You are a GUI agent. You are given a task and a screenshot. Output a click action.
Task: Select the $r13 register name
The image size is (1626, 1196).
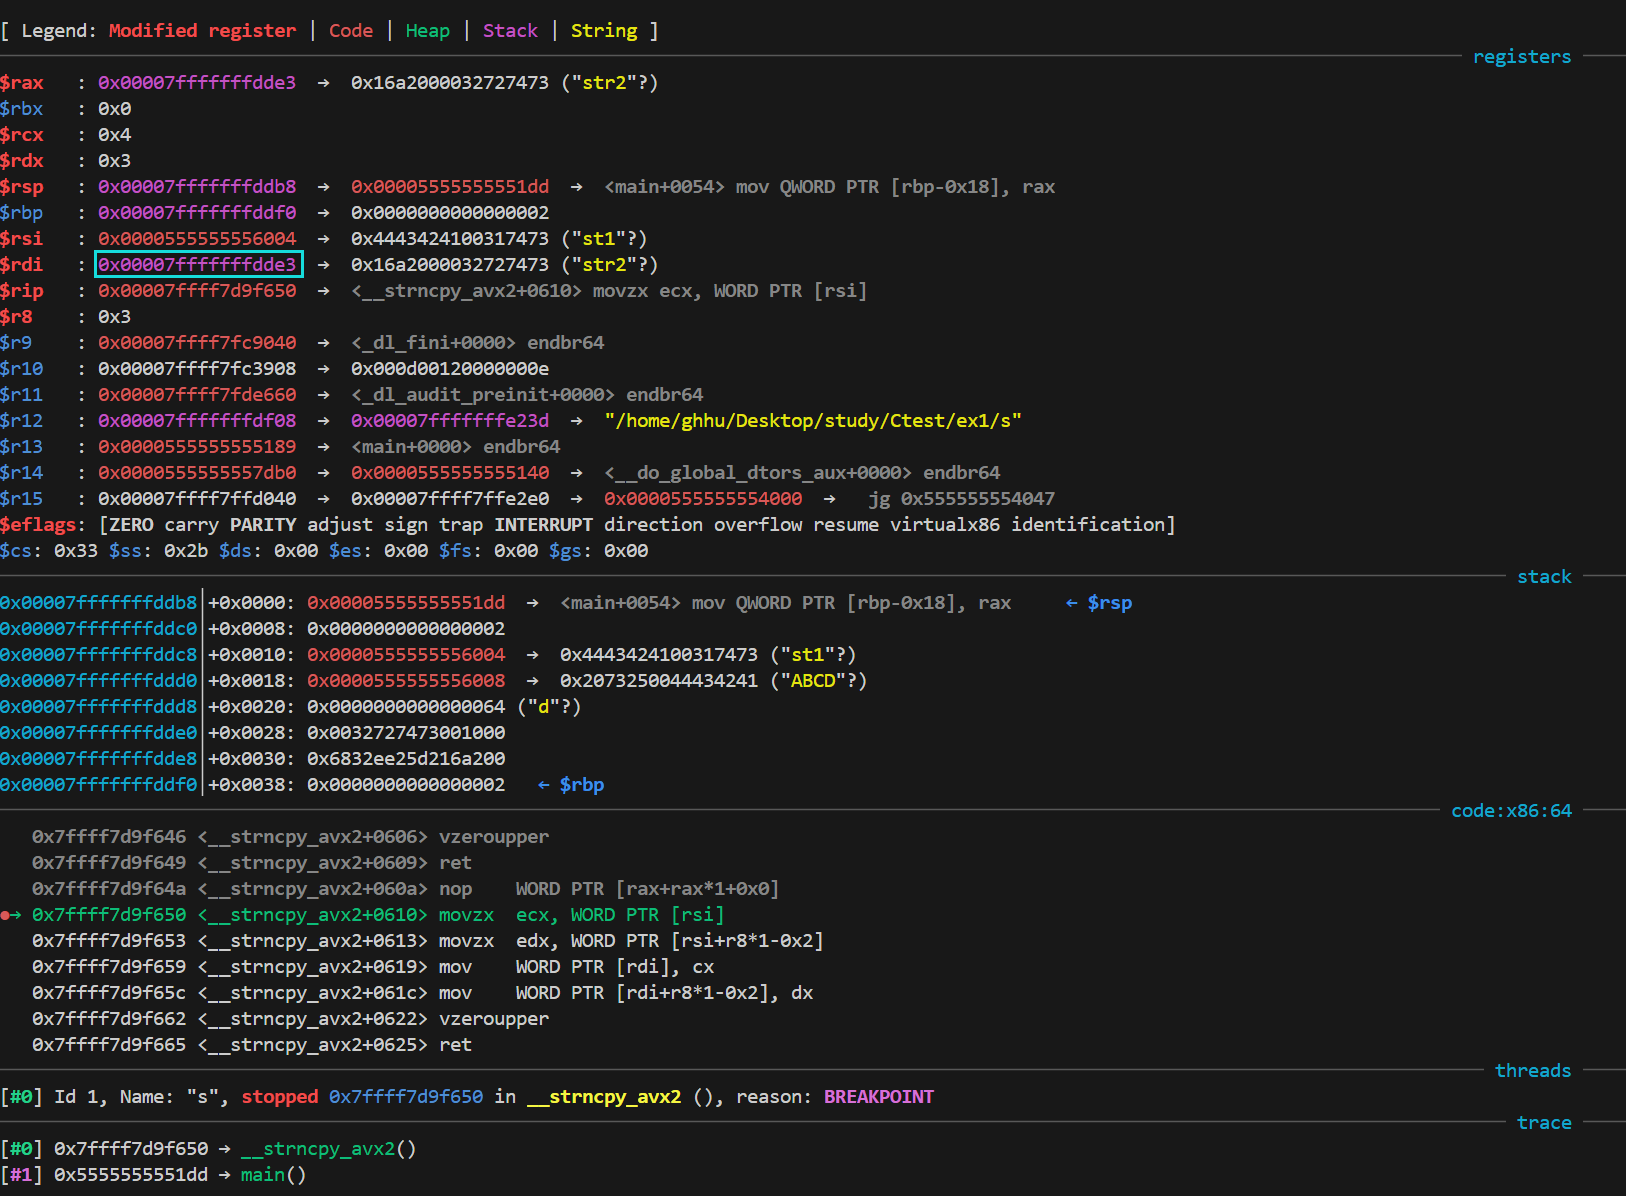pos(22,447)
